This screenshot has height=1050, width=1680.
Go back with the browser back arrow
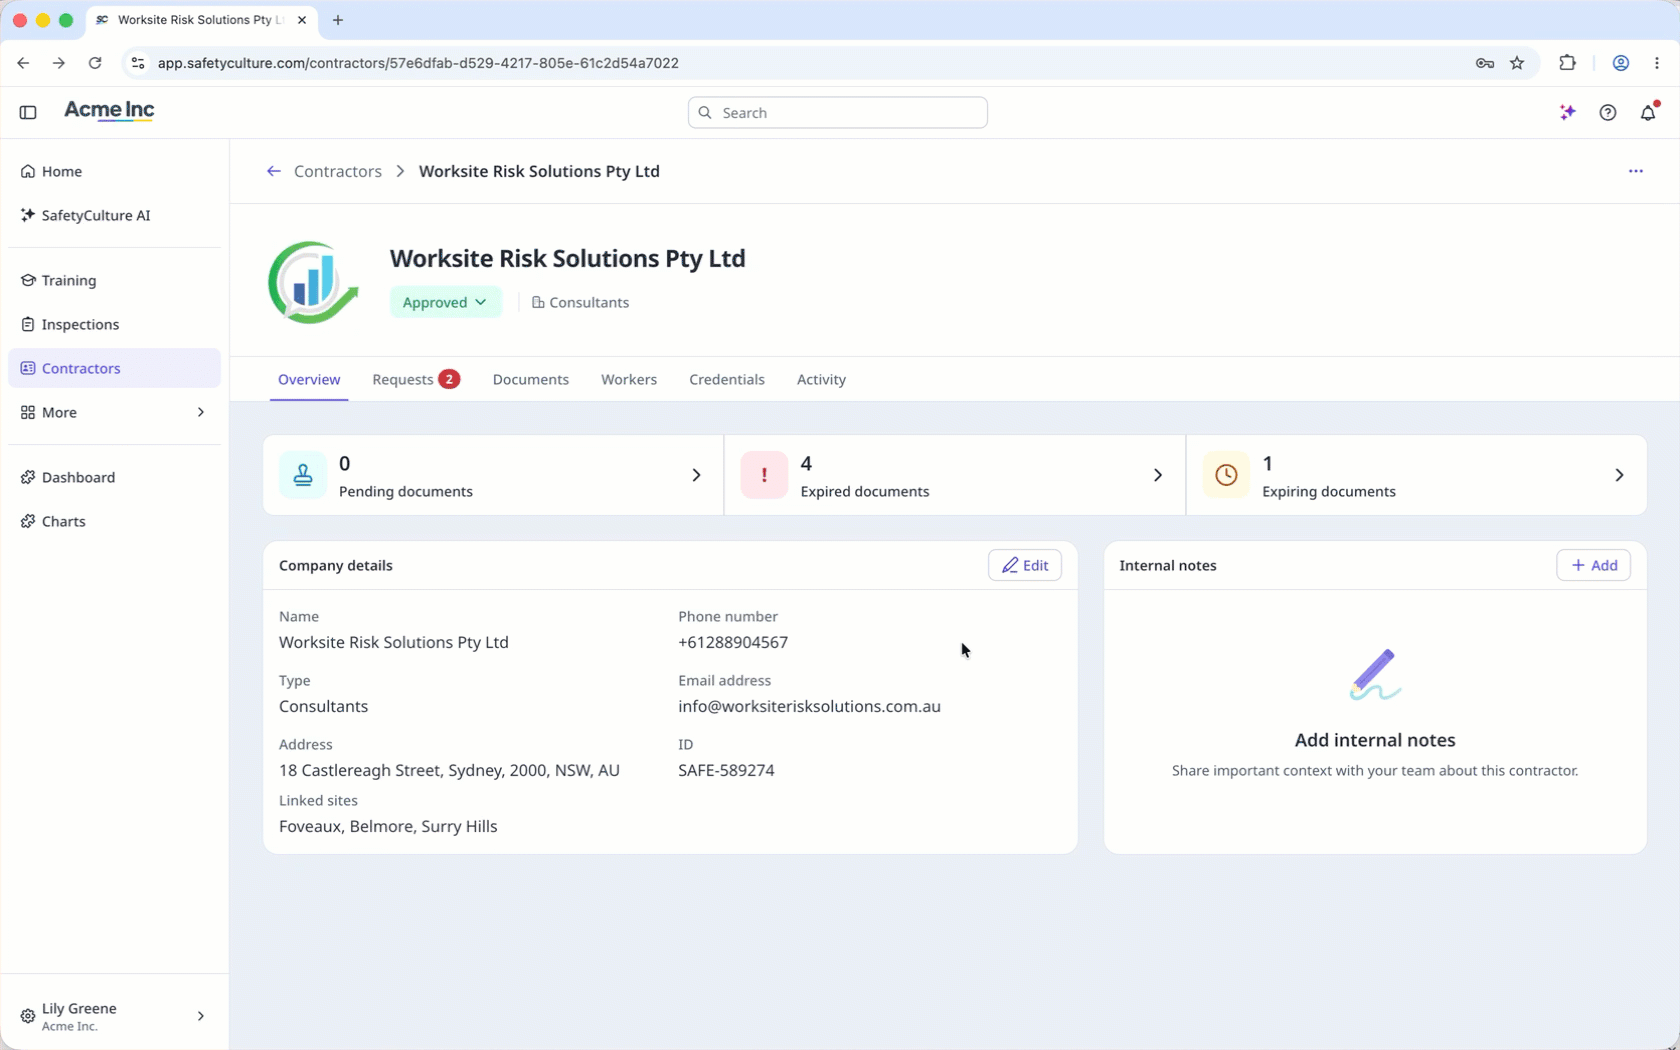[23, 63]
